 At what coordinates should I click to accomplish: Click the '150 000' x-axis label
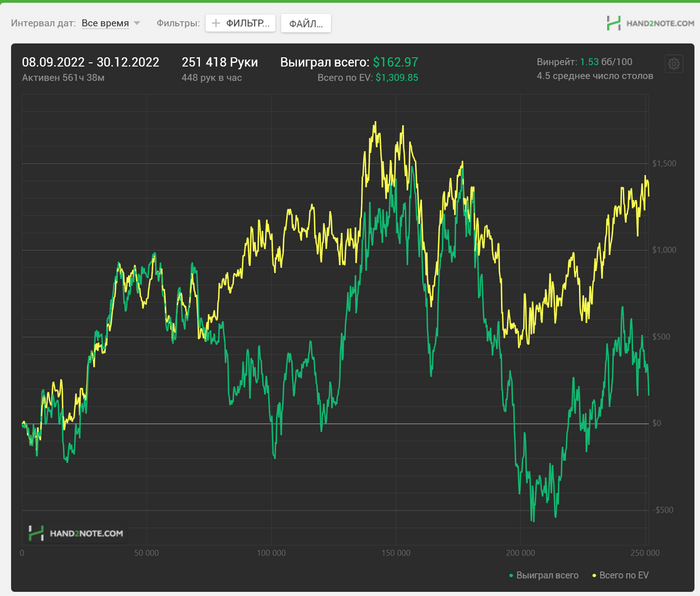click(396, 553)
